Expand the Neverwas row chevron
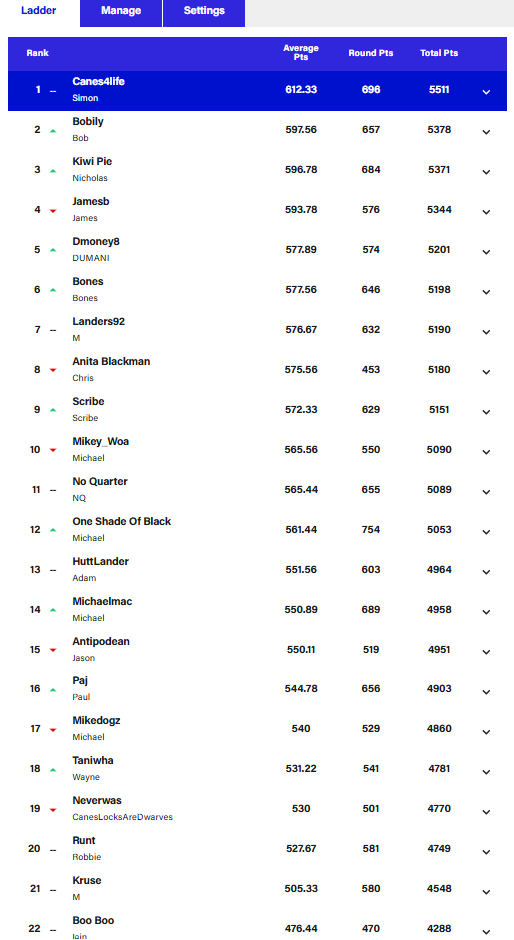 pos(486,812)
